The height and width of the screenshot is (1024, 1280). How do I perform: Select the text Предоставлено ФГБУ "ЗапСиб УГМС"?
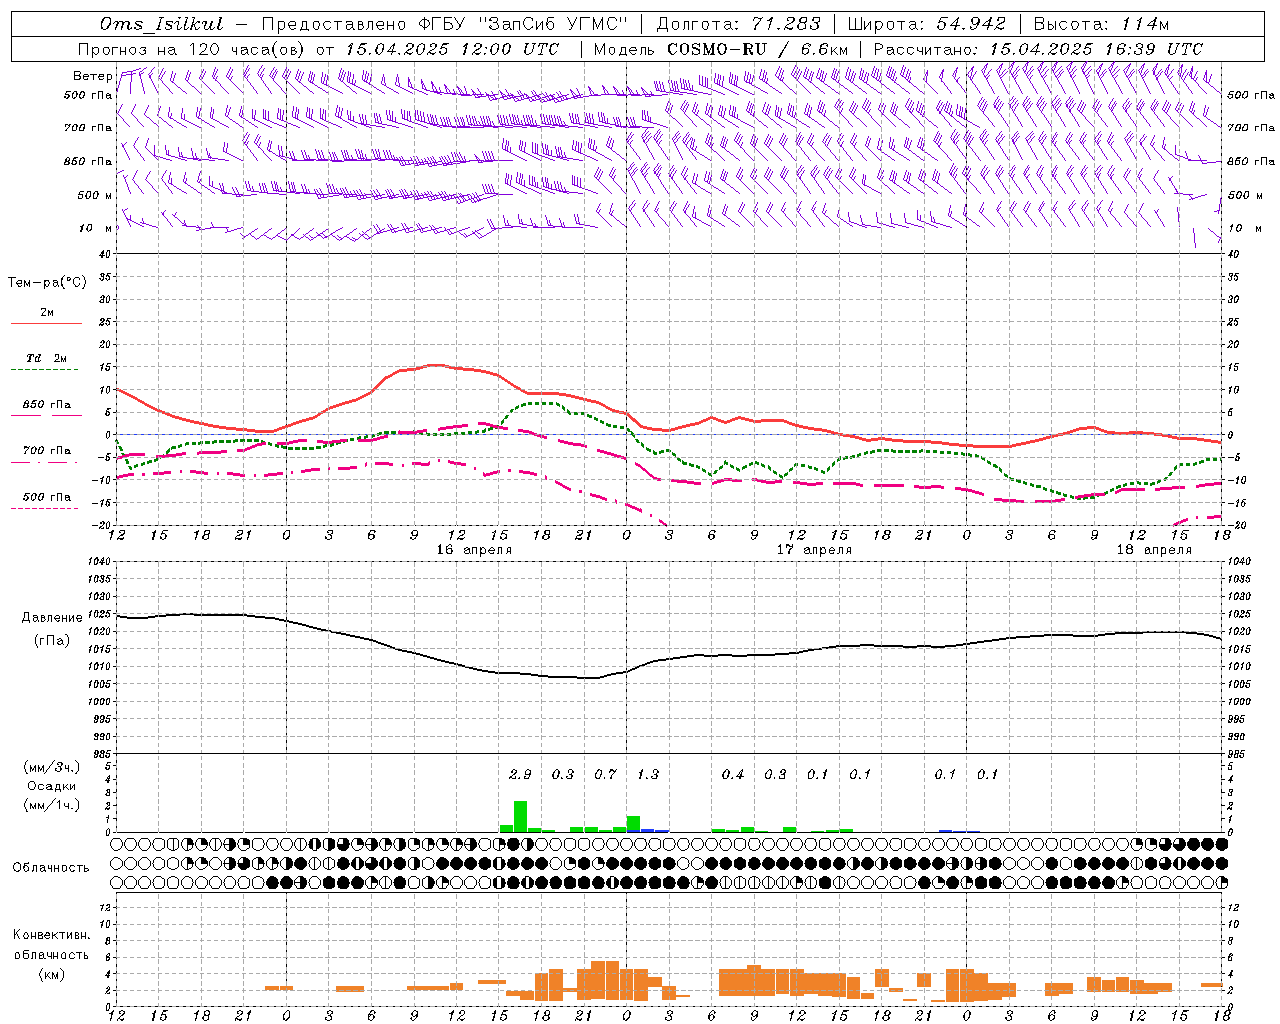(444, 24)
